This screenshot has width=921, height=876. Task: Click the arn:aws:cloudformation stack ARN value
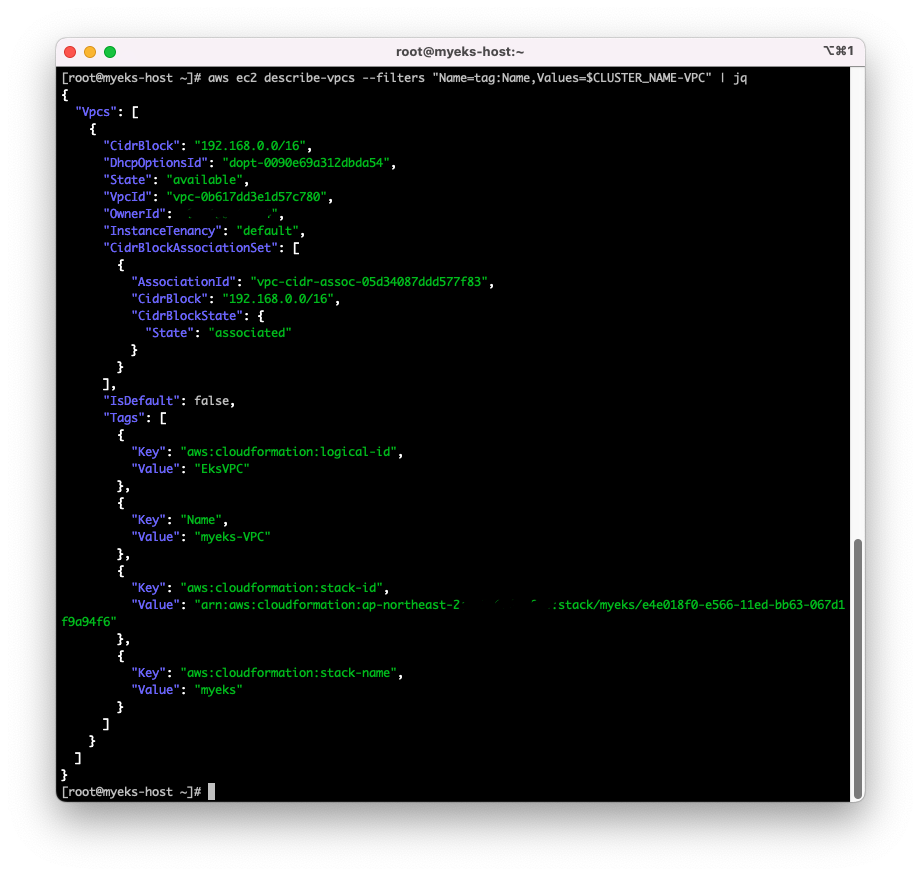pos(520,605)
